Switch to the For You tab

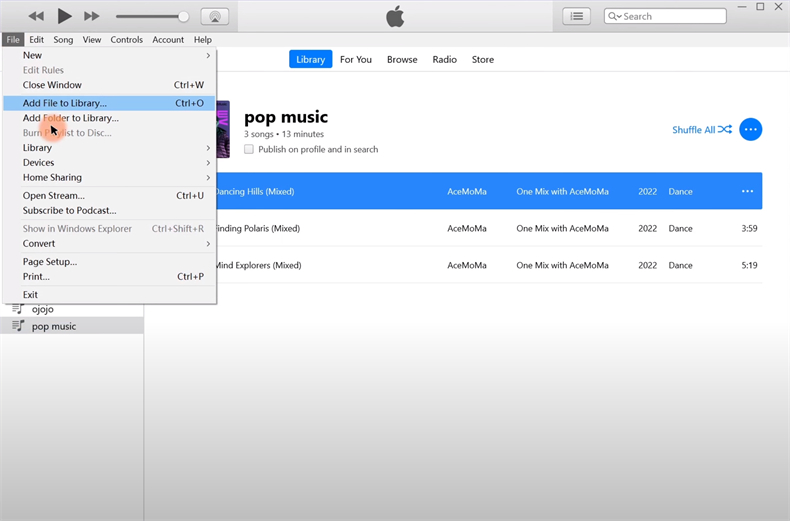356,59
